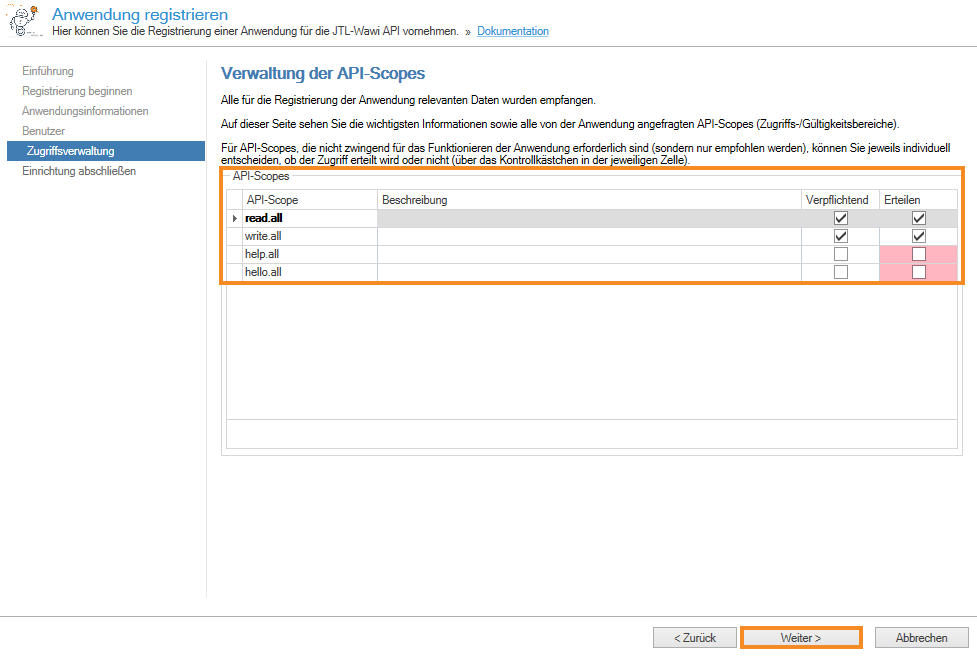Select the Benutzer step in the sidebar
The height and width of the screenshot is (656, 977).
[43, 131]
